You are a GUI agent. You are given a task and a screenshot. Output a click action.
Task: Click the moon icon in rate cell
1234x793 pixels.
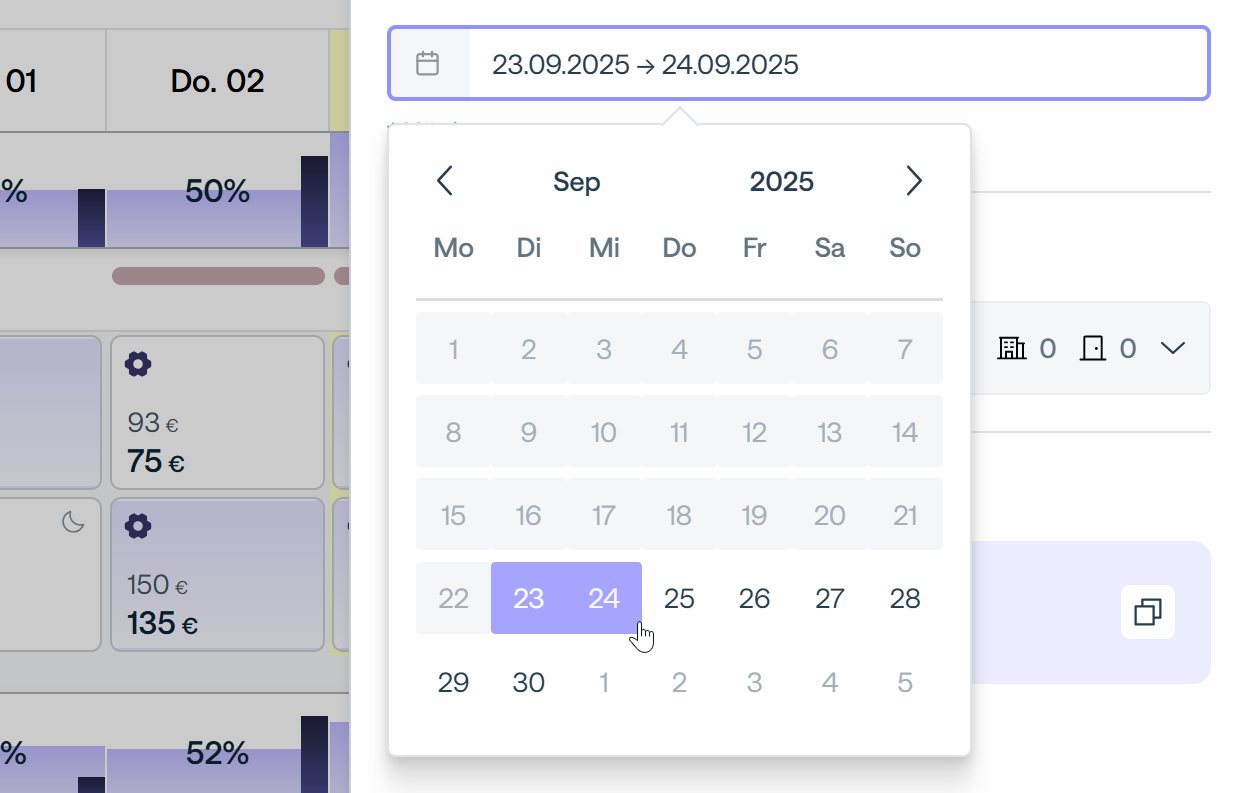73,521
